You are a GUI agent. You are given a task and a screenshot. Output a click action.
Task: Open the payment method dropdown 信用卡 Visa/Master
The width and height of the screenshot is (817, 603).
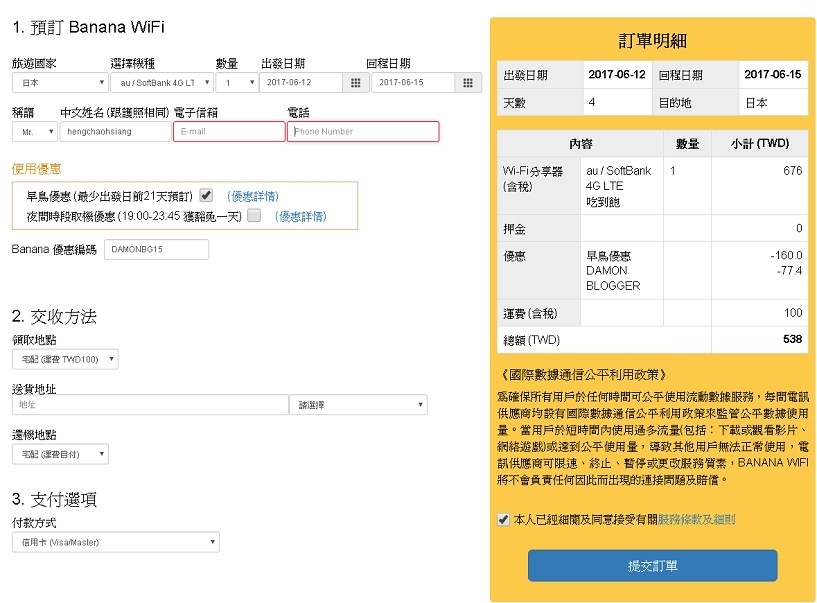coord(116,542)
